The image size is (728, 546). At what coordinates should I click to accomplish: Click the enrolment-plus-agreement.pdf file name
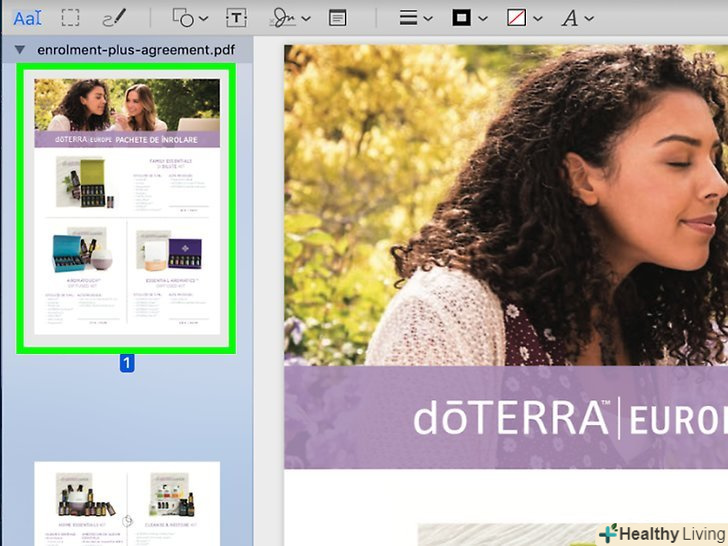click(x=128, y=49)
